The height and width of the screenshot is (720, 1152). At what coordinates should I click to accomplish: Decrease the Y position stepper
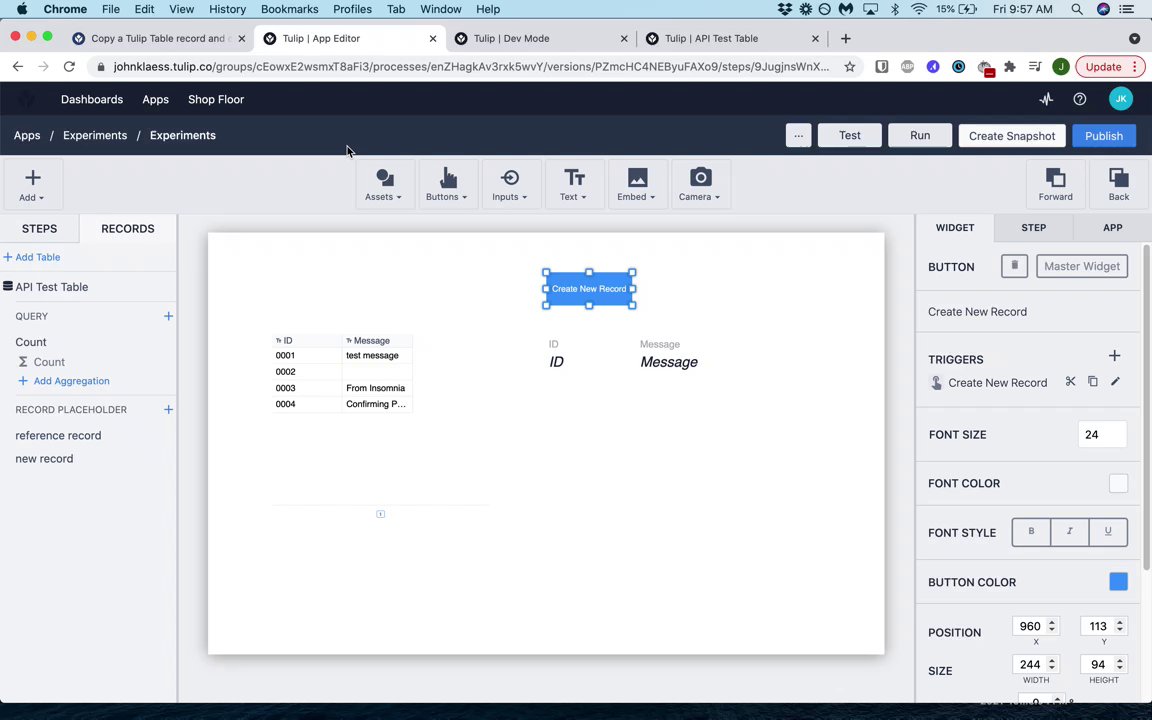click(1120, 630)
